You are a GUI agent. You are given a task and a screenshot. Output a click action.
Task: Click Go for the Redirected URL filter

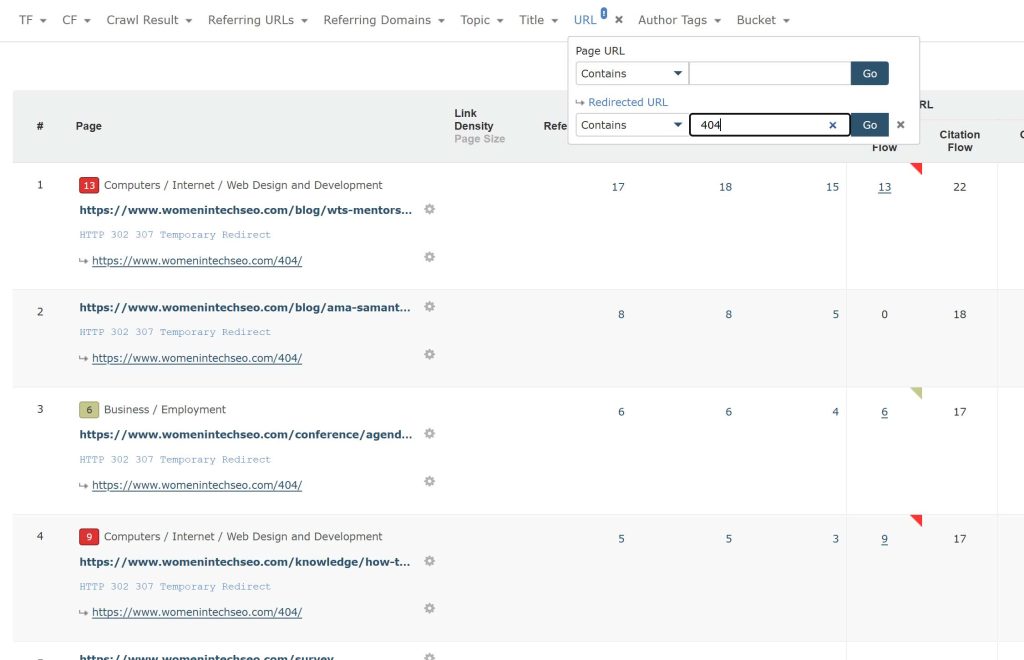coord(869,125)
